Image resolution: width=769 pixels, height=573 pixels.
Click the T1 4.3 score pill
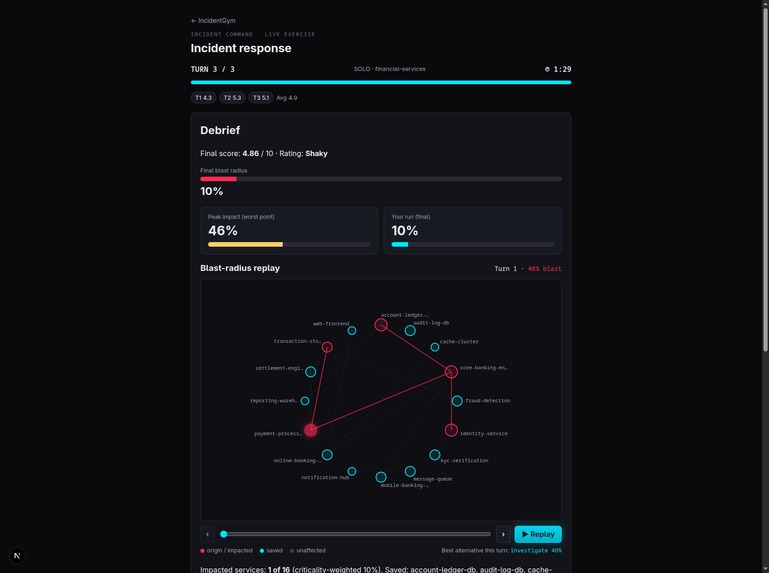pos(204,98)
